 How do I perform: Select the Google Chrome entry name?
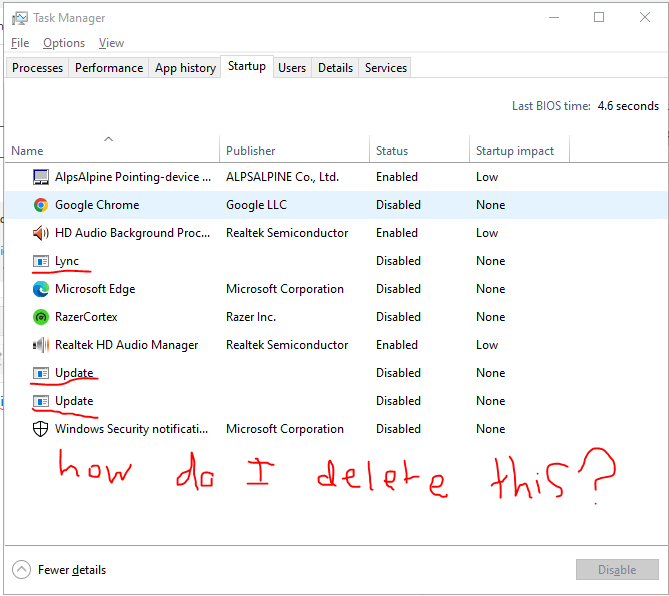point(97,205)
